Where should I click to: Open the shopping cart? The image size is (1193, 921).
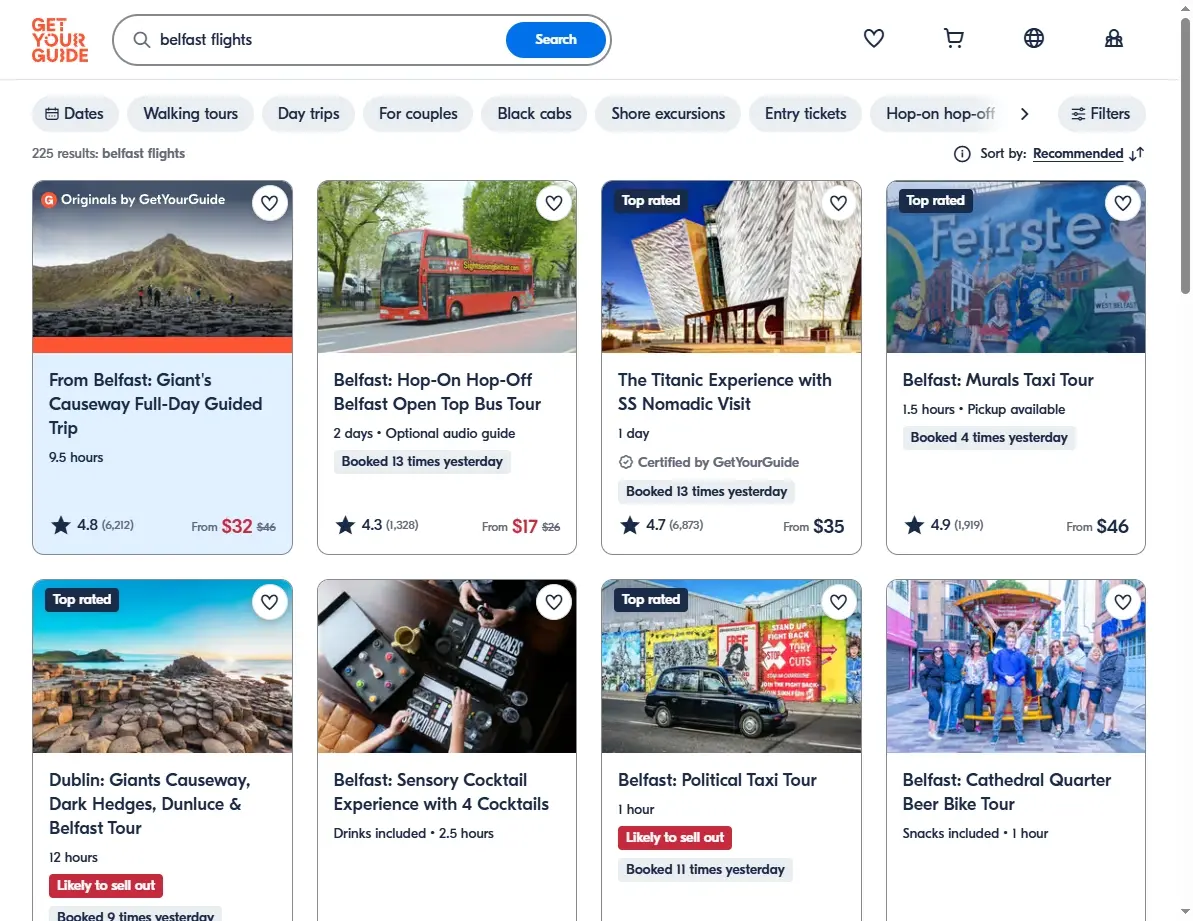[x=953, y=38]
